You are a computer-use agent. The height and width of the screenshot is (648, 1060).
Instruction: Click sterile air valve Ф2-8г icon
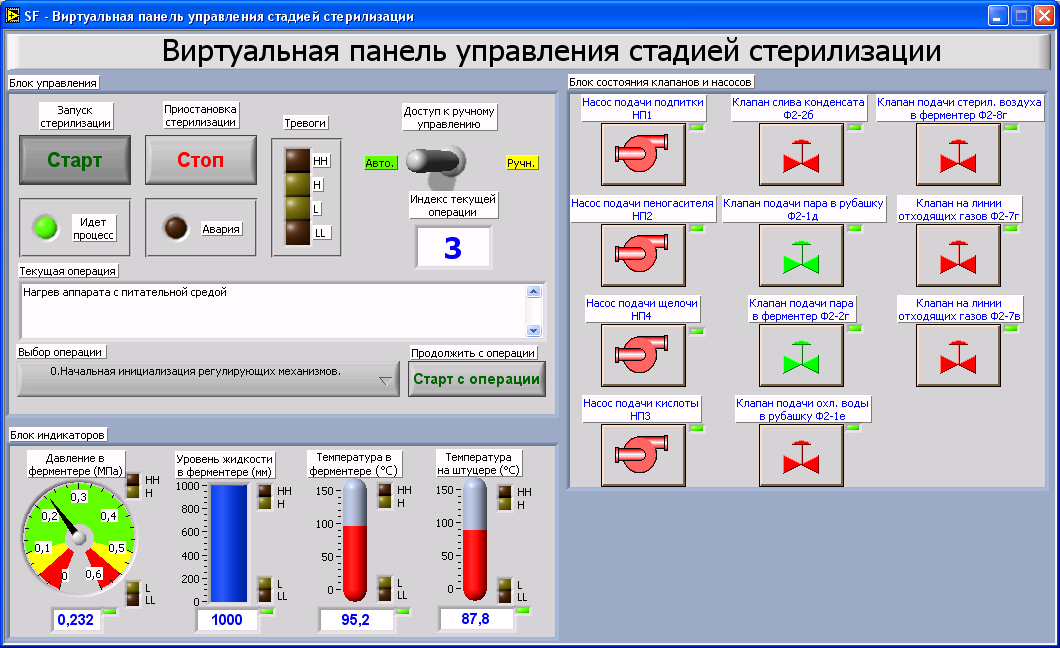[958, 155]
